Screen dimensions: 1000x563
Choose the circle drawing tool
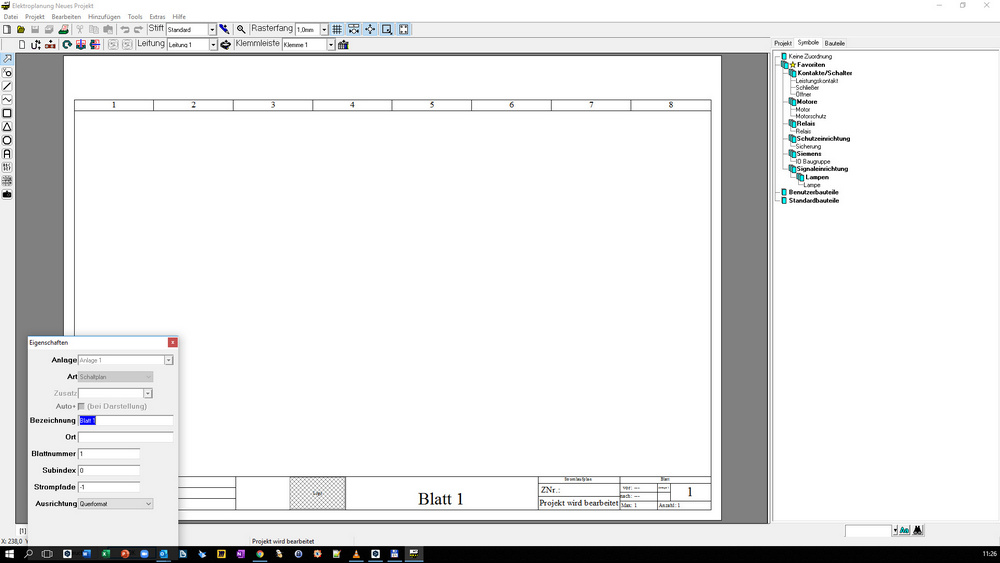point(7,141)
